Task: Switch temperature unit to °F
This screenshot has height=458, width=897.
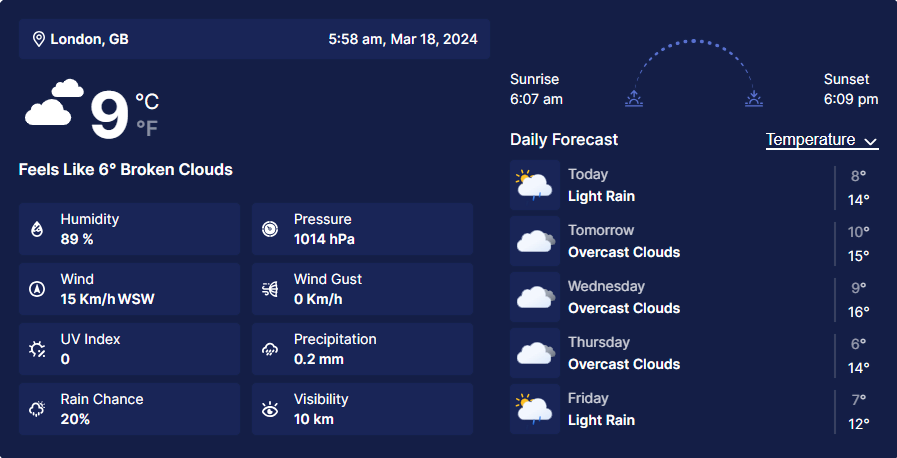Action: tap(147, 129)
